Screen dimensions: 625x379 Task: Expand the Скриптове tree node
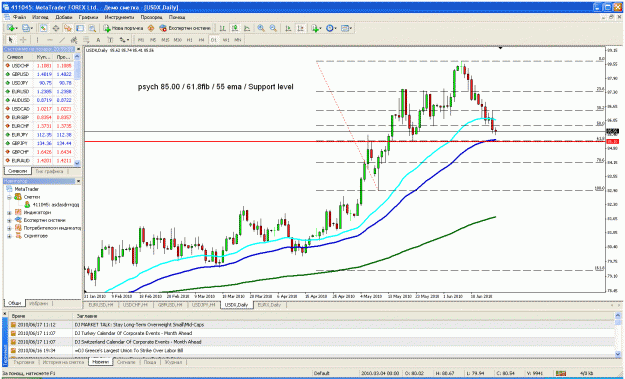9,236
